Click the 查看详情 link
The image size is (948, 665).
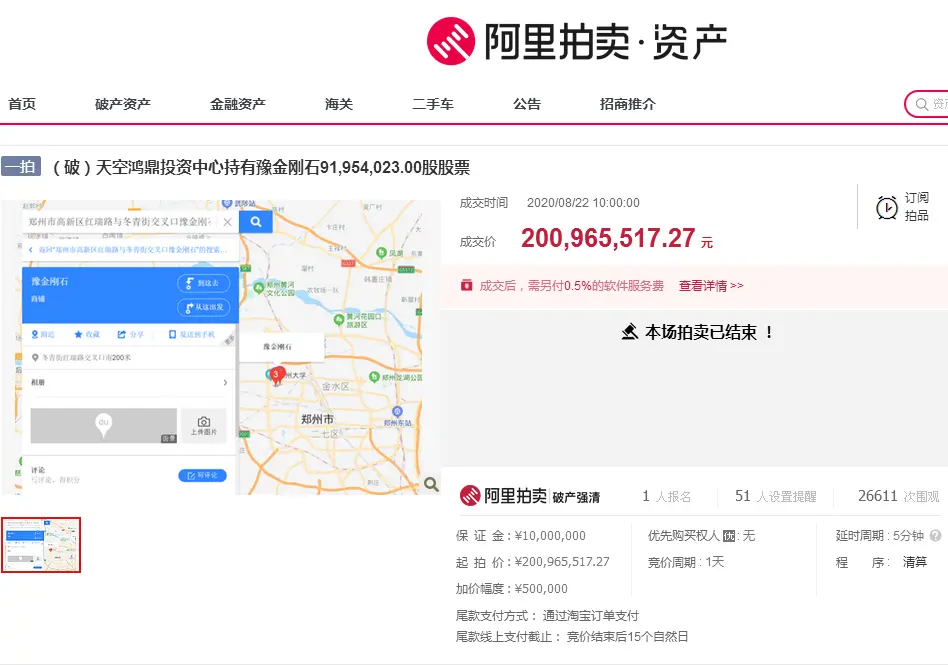[711, 286]
